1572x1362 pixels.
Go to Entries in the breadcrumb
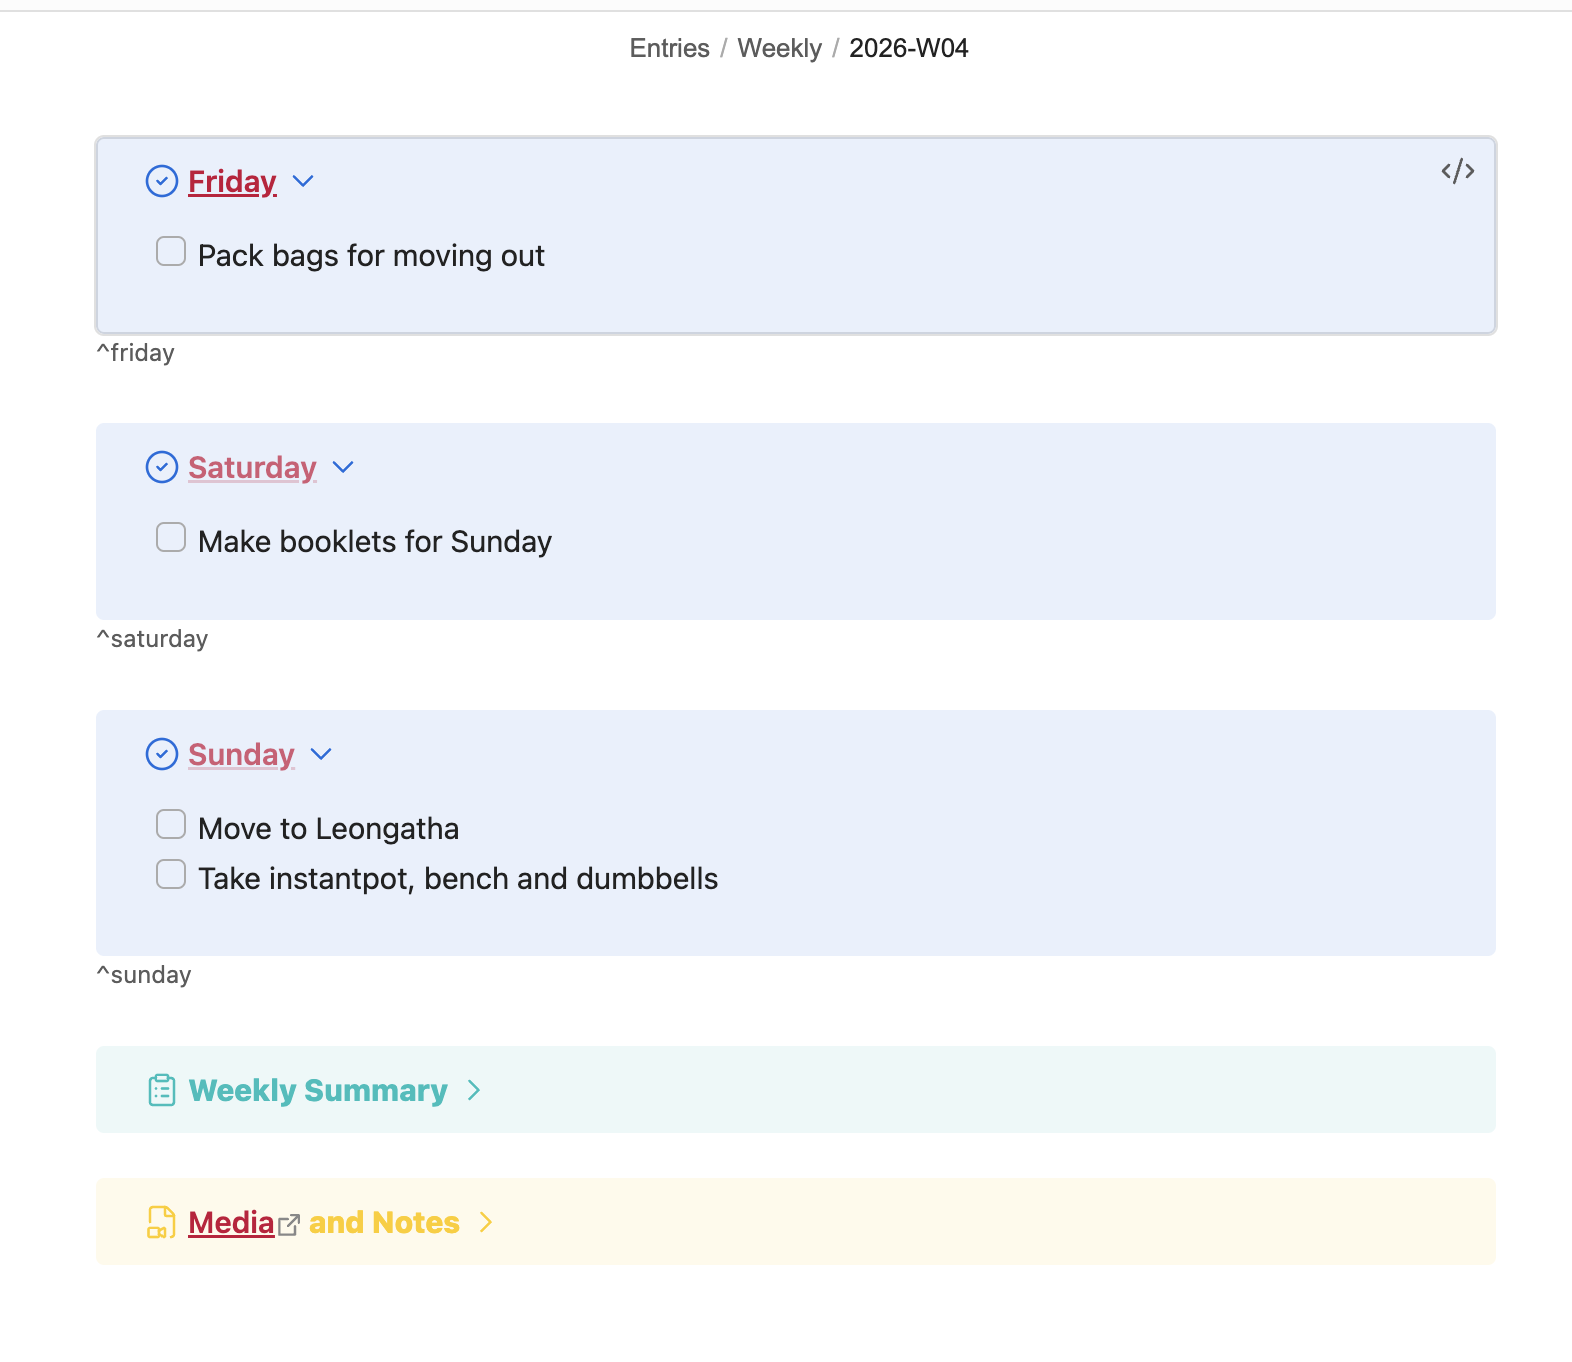[x=669, y=48]
